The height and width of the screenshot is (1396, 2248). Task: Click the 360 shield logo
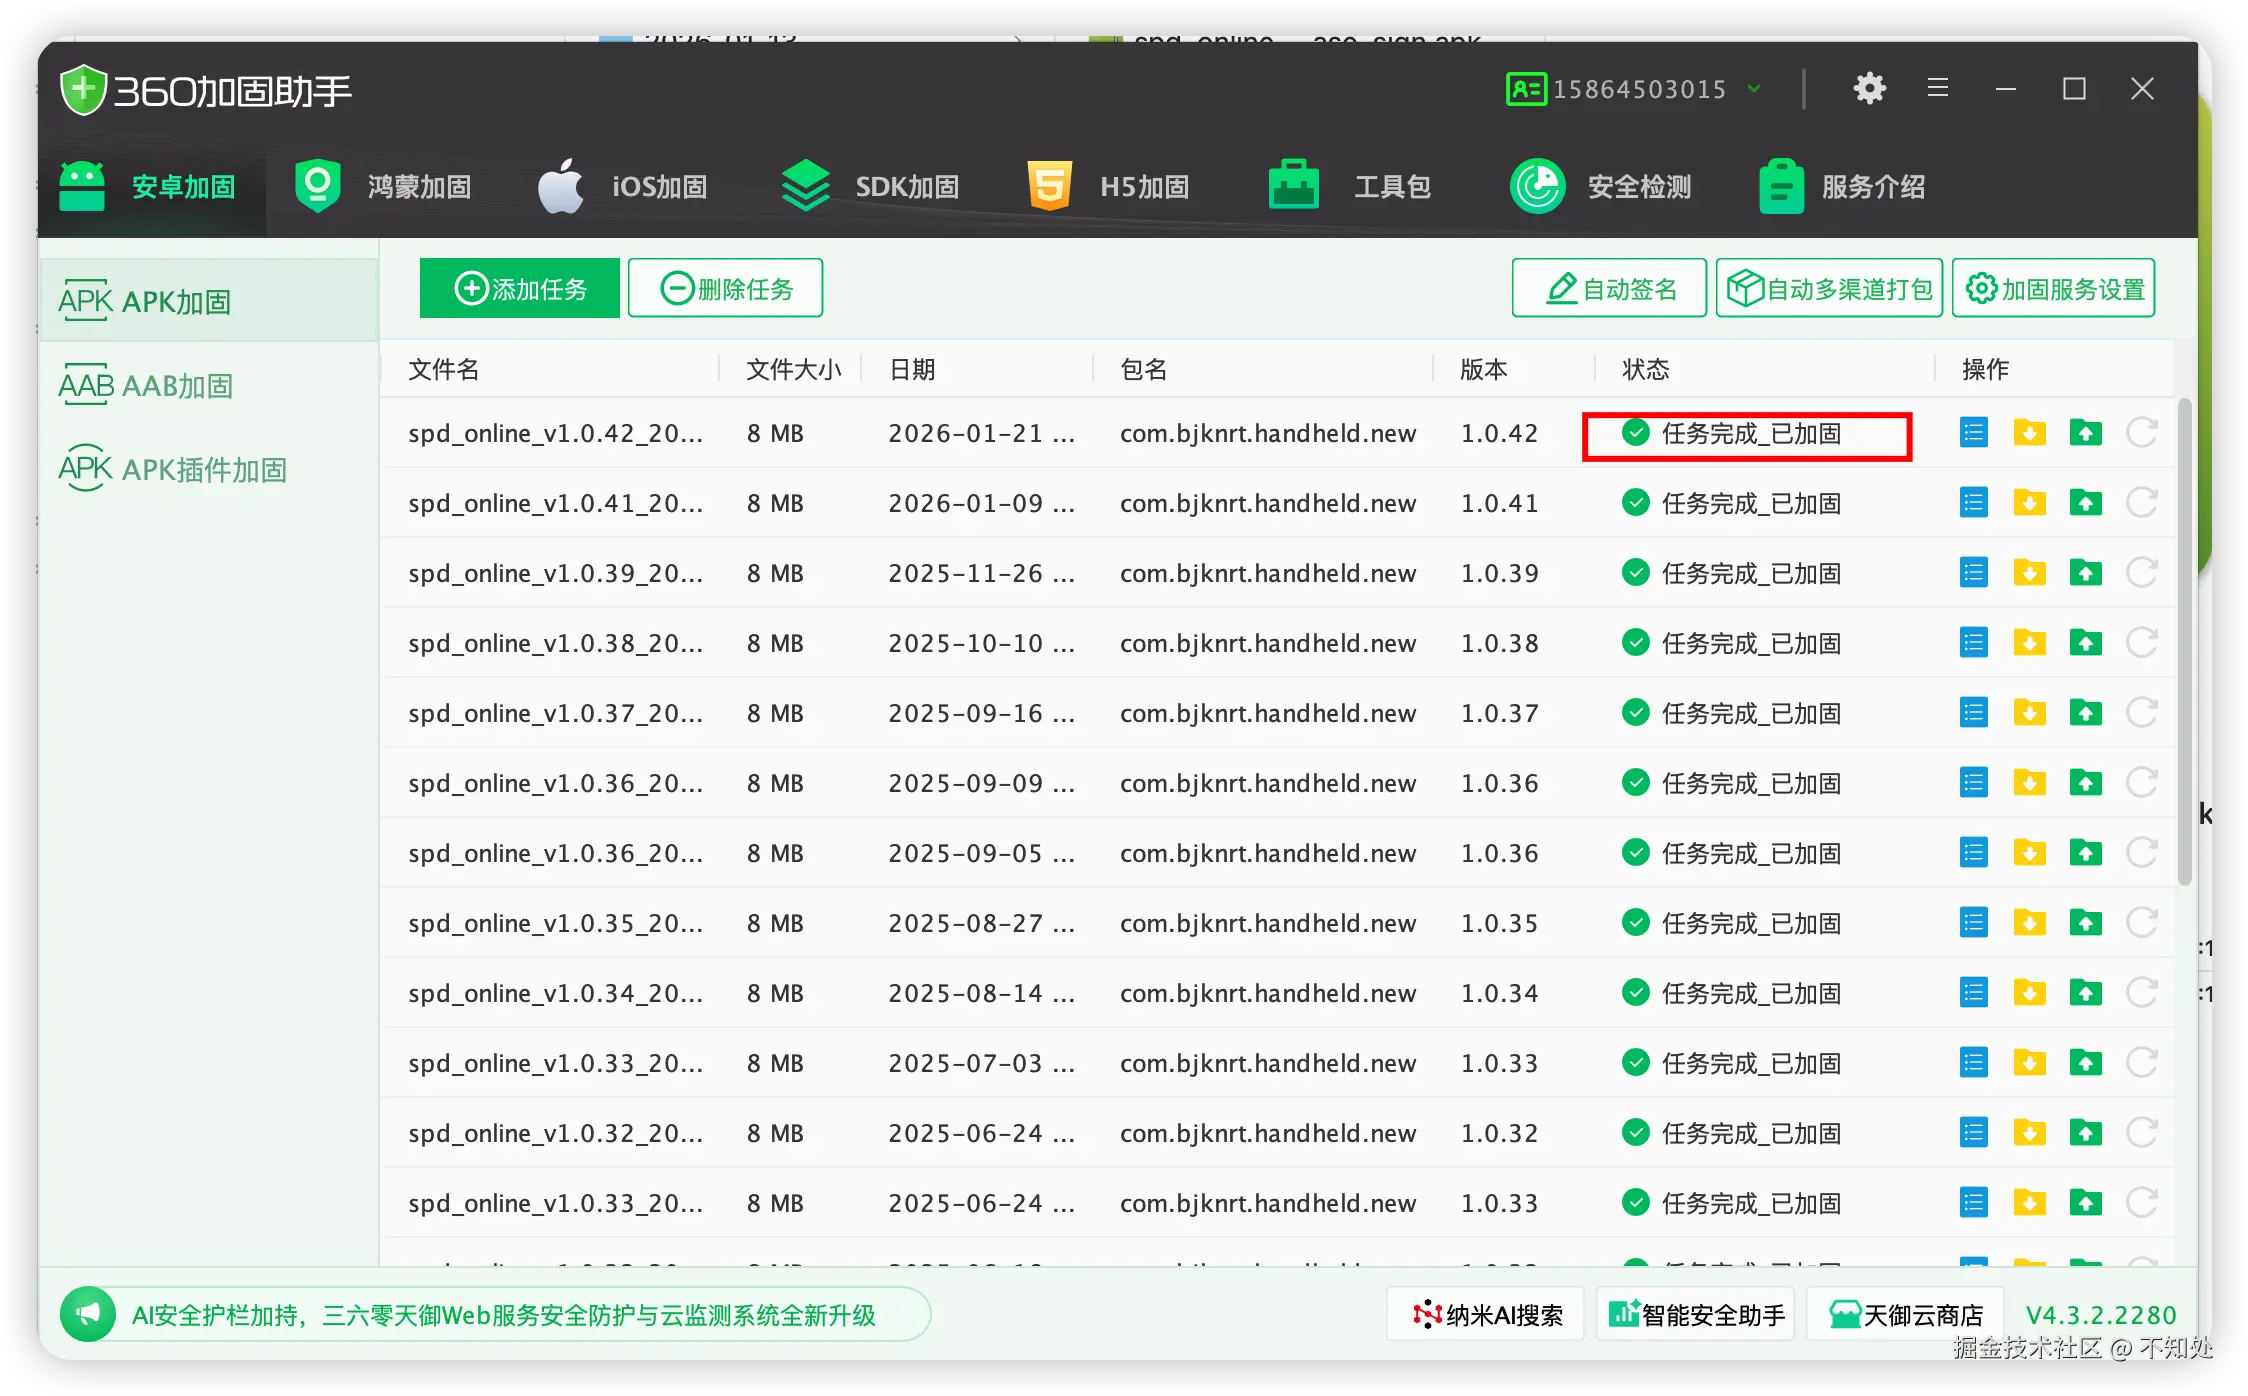(x=83, y=90)
